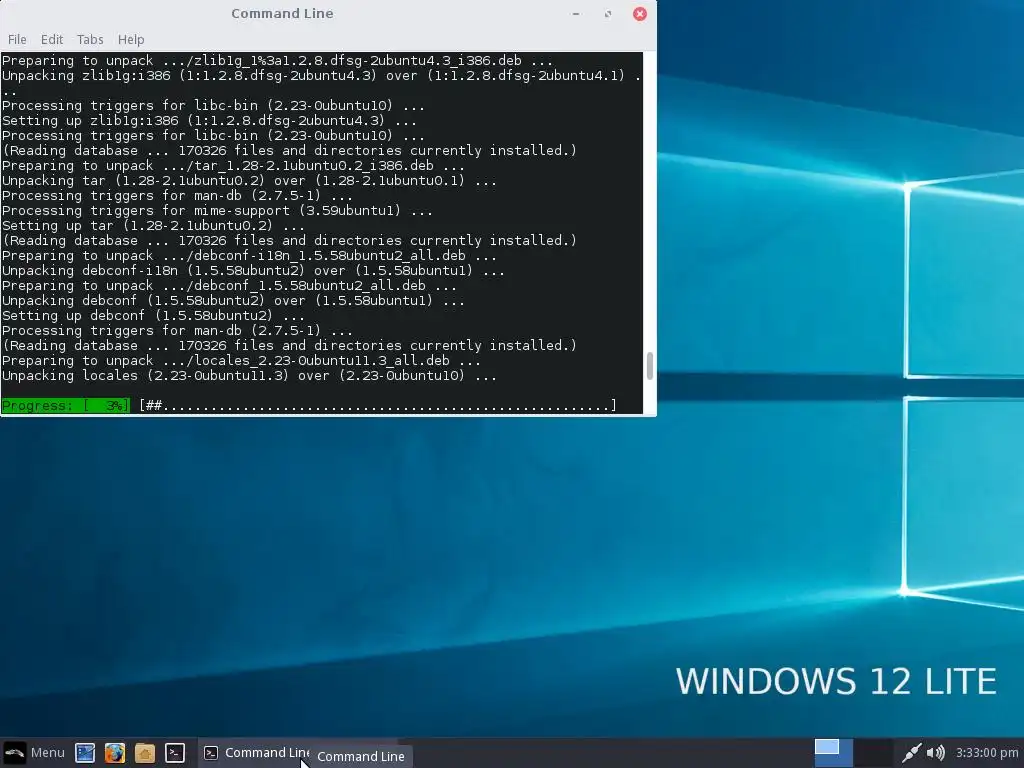The width and height of the screenshot is (1024, 768).
Task: Click the Menu bird logo icon
Action: (x=14, y=752)
